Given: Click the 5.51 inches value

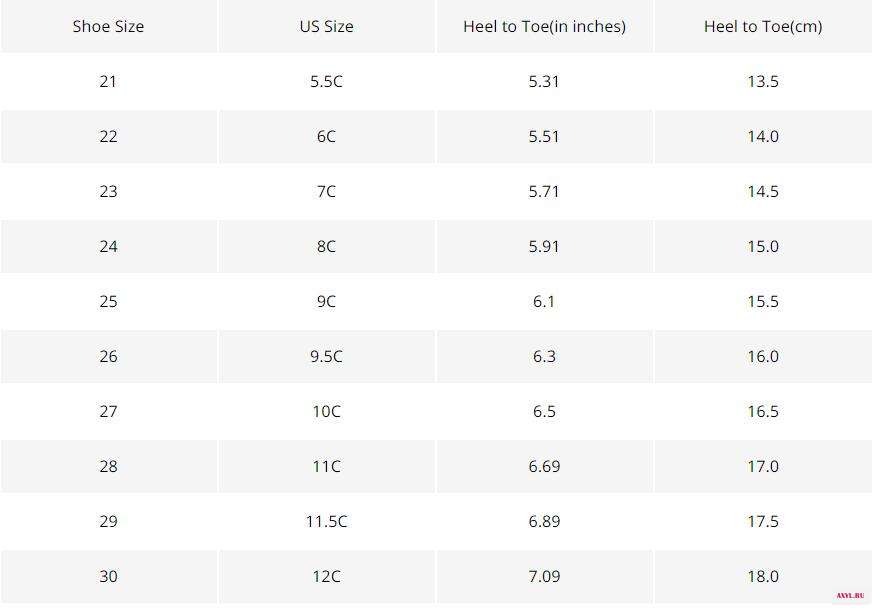Looking at the screenshot, I should [x=545, y=137].
